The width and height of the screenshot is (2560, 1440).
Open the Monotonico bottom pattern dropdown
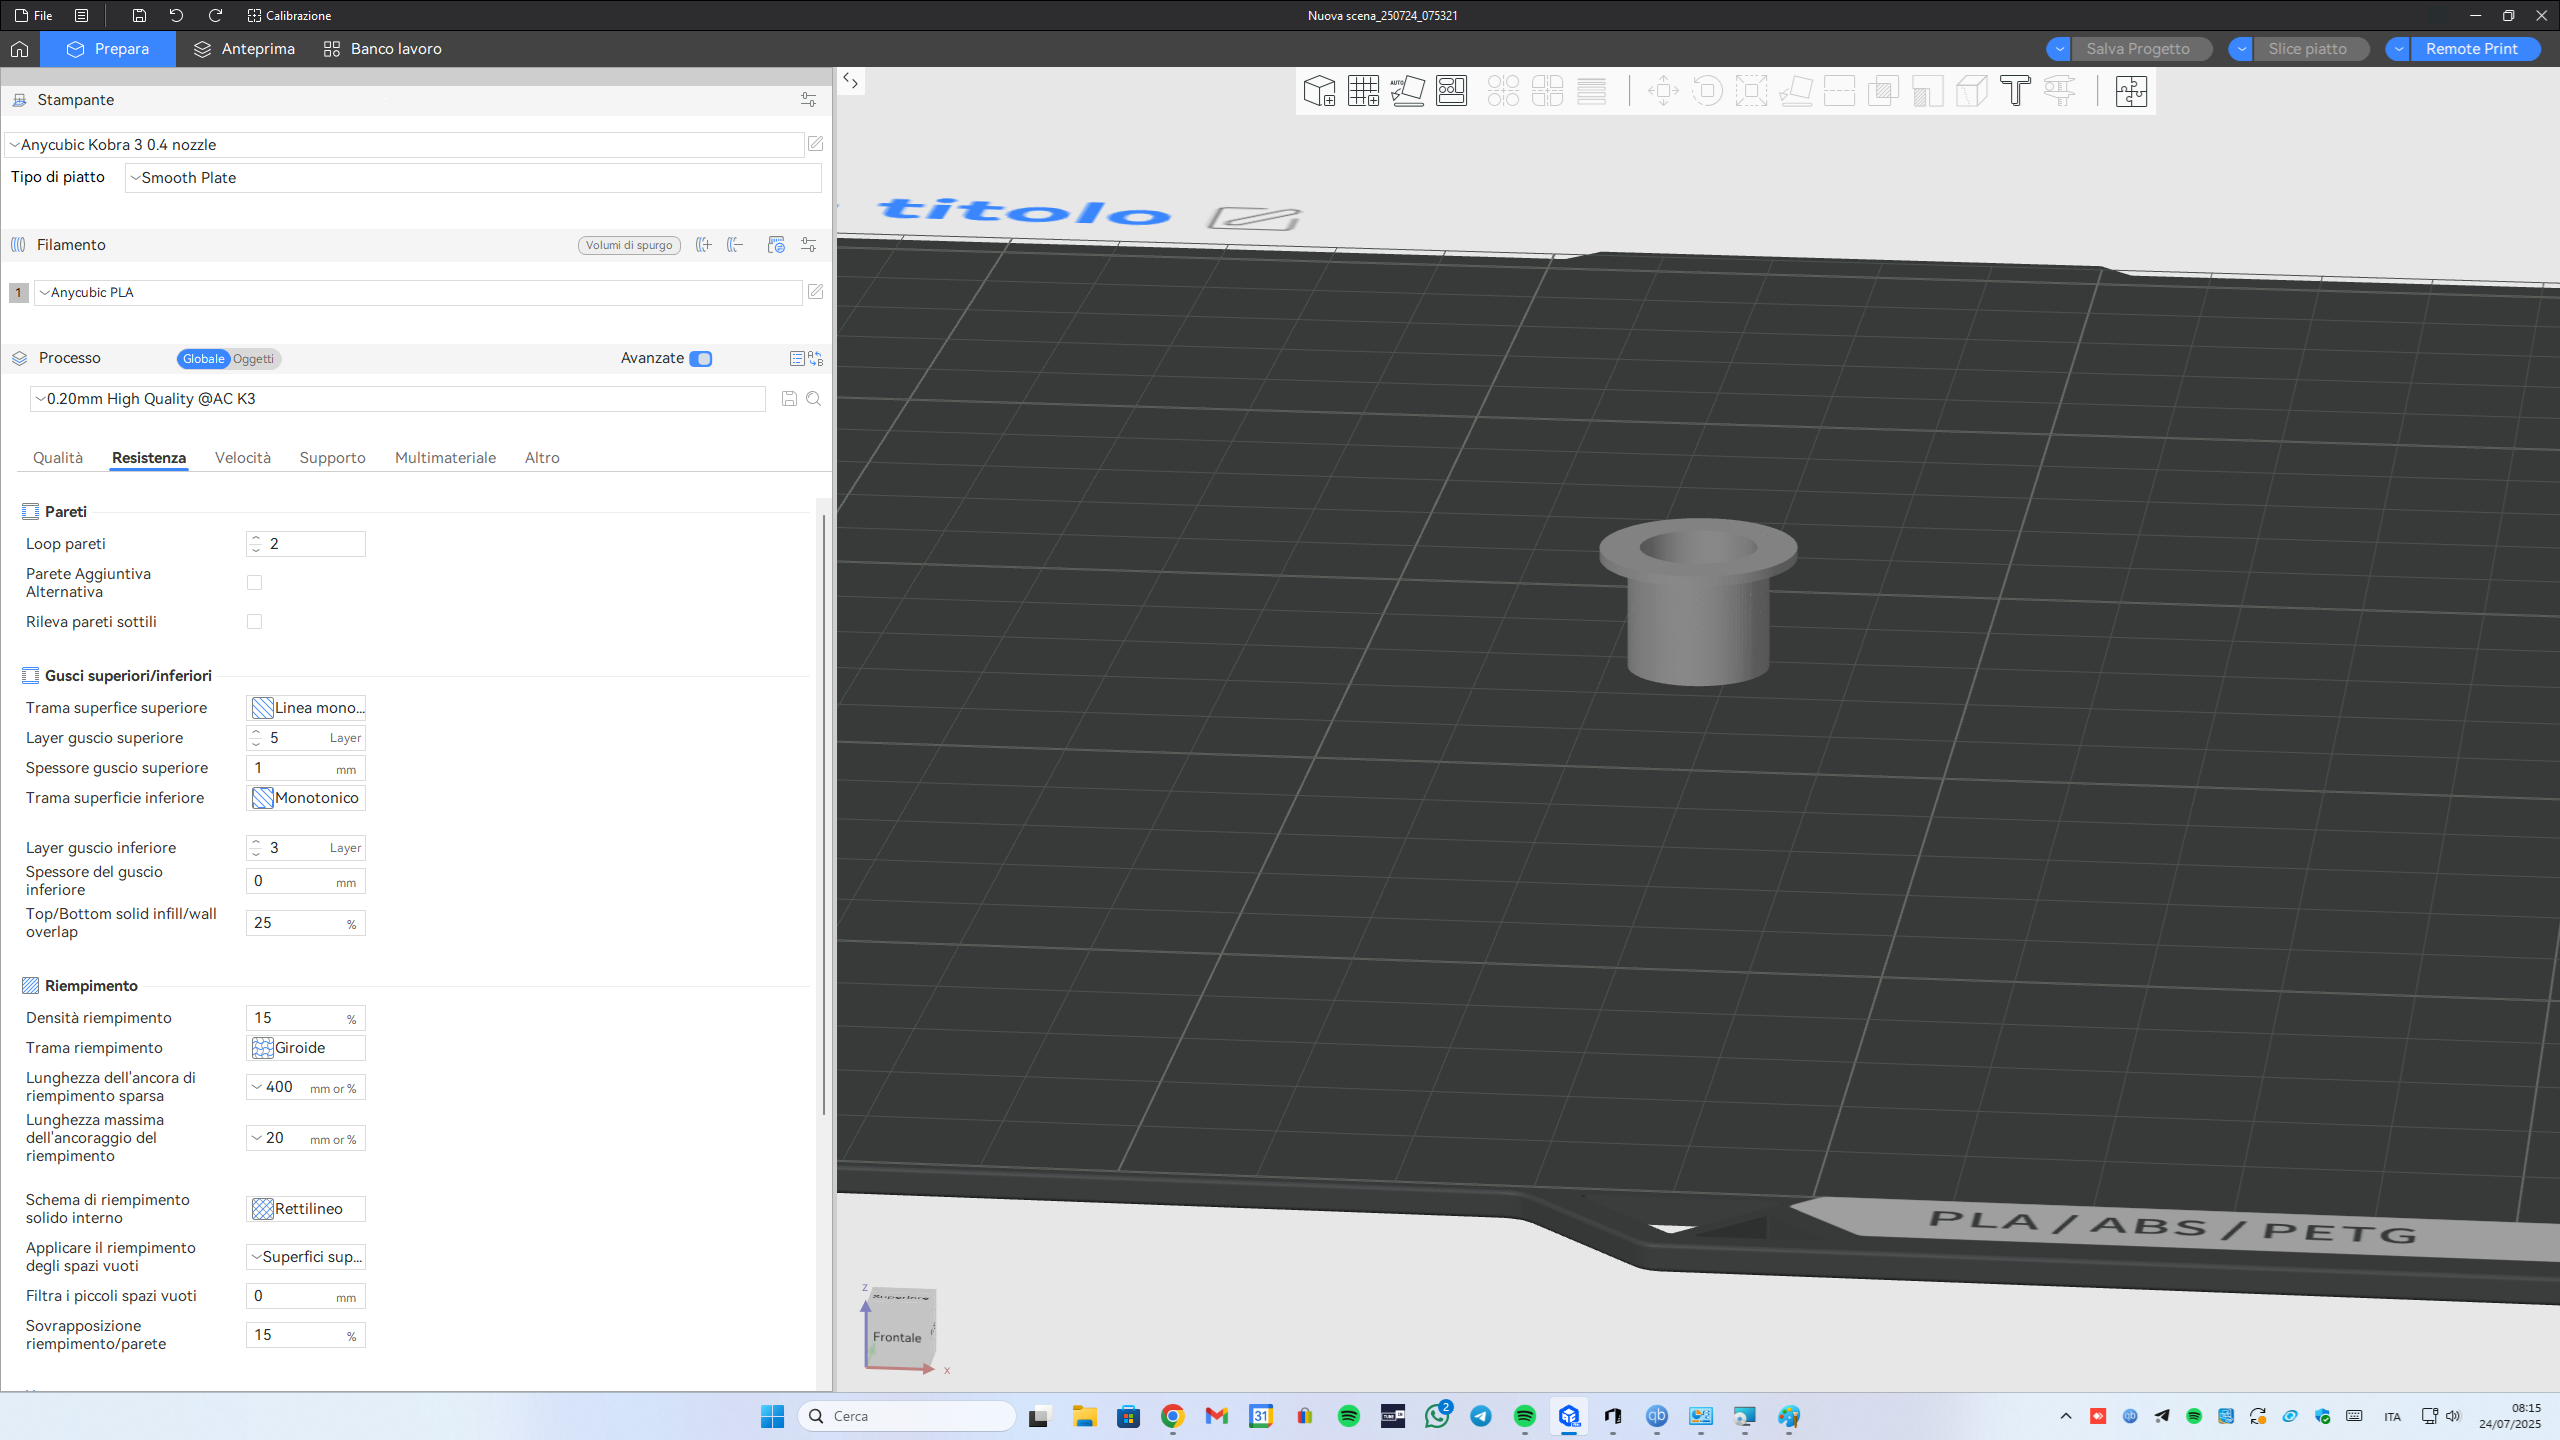click(306, 798)
